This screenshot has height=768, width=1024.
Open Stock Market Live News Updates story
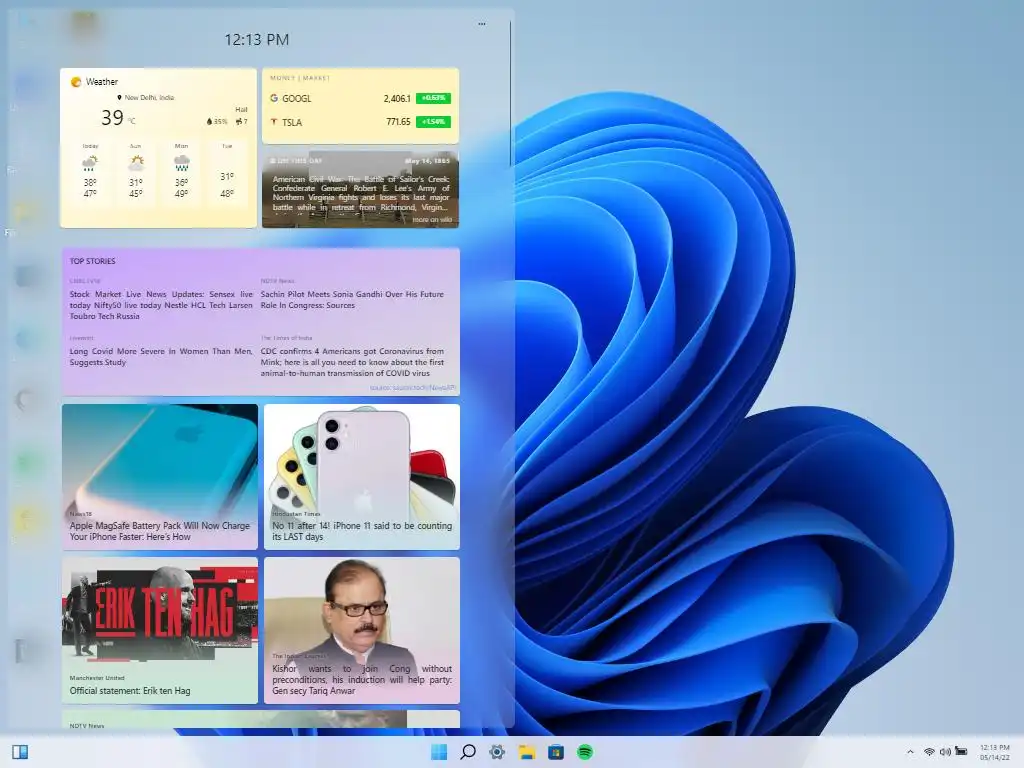coord(161,305)
